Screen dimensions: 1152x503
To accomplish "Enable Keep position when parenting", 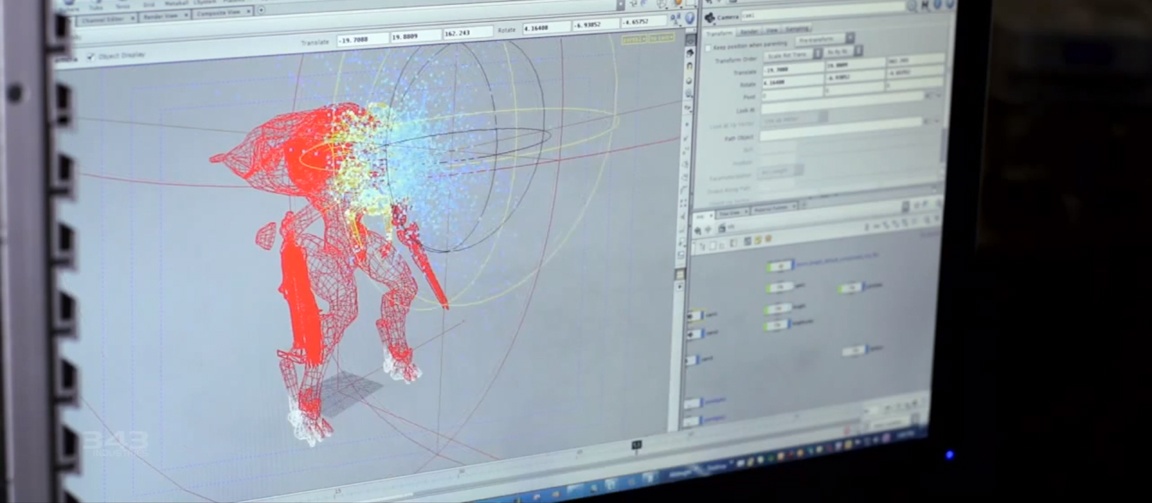I will (x=710, y=46).
